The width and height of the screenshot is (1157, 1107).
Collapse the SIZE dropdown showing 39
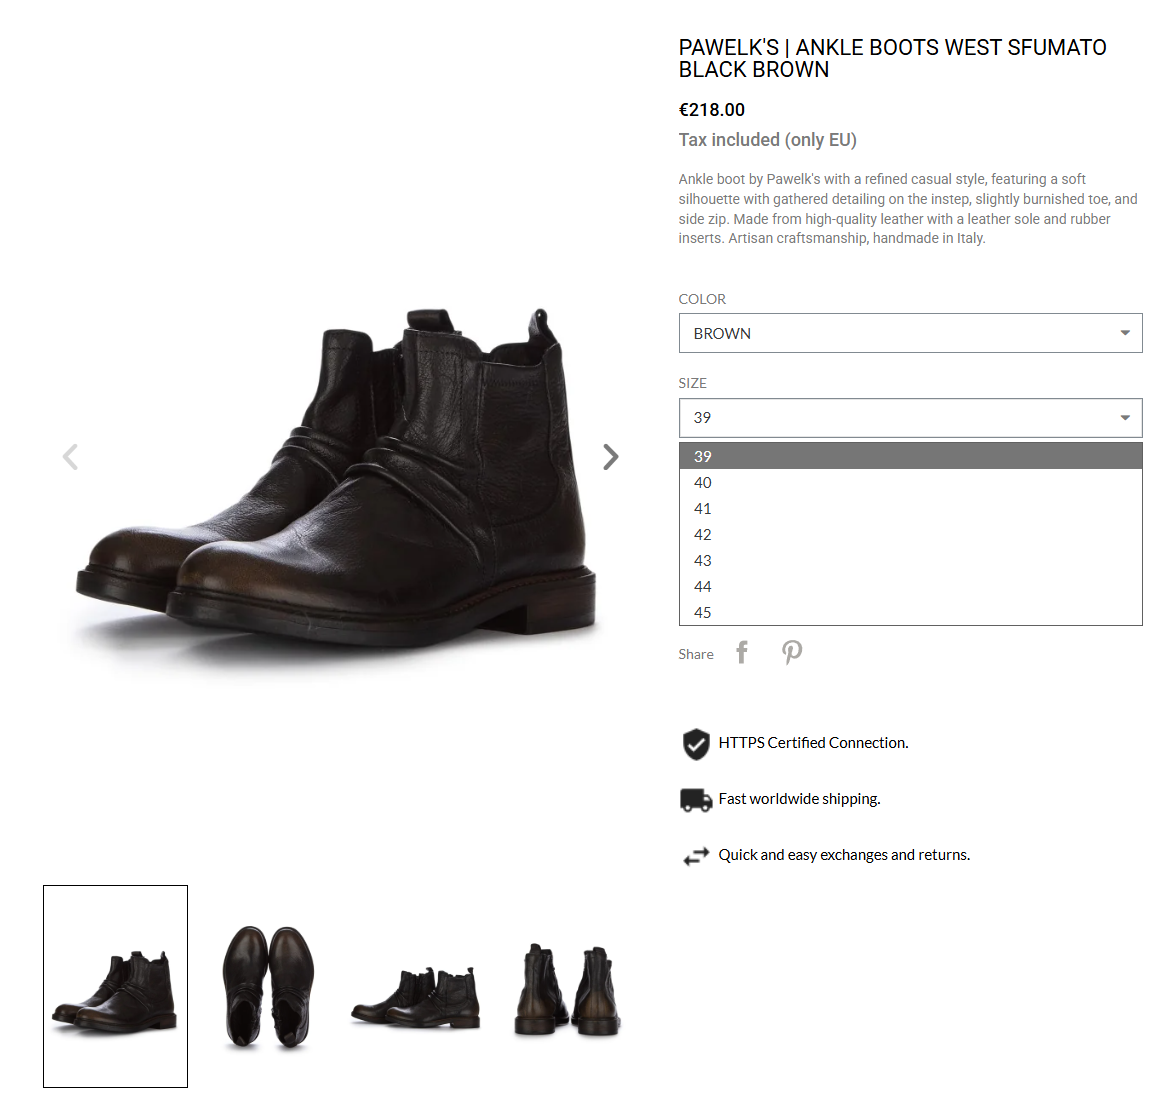tap(911, 418)
